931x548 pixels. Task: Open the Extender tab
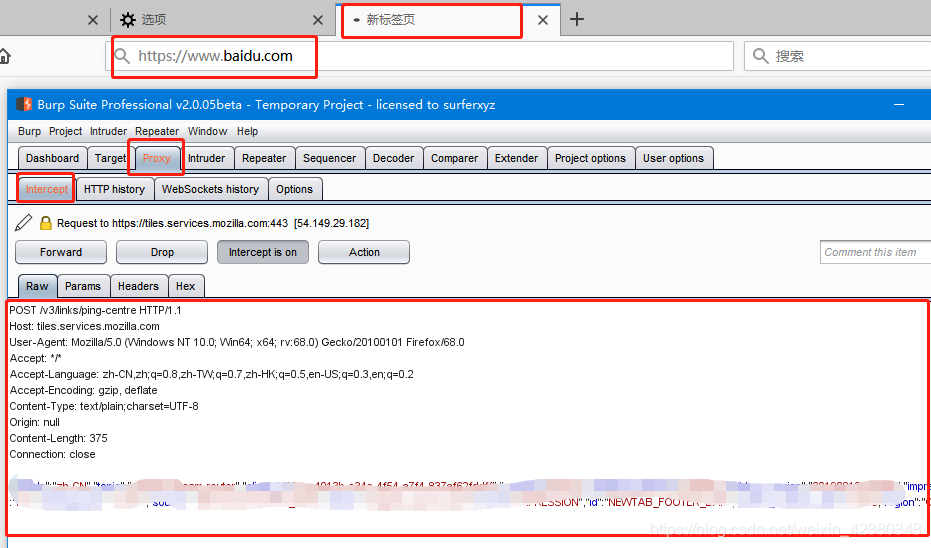pyautogui.click(x=516, y=159)
